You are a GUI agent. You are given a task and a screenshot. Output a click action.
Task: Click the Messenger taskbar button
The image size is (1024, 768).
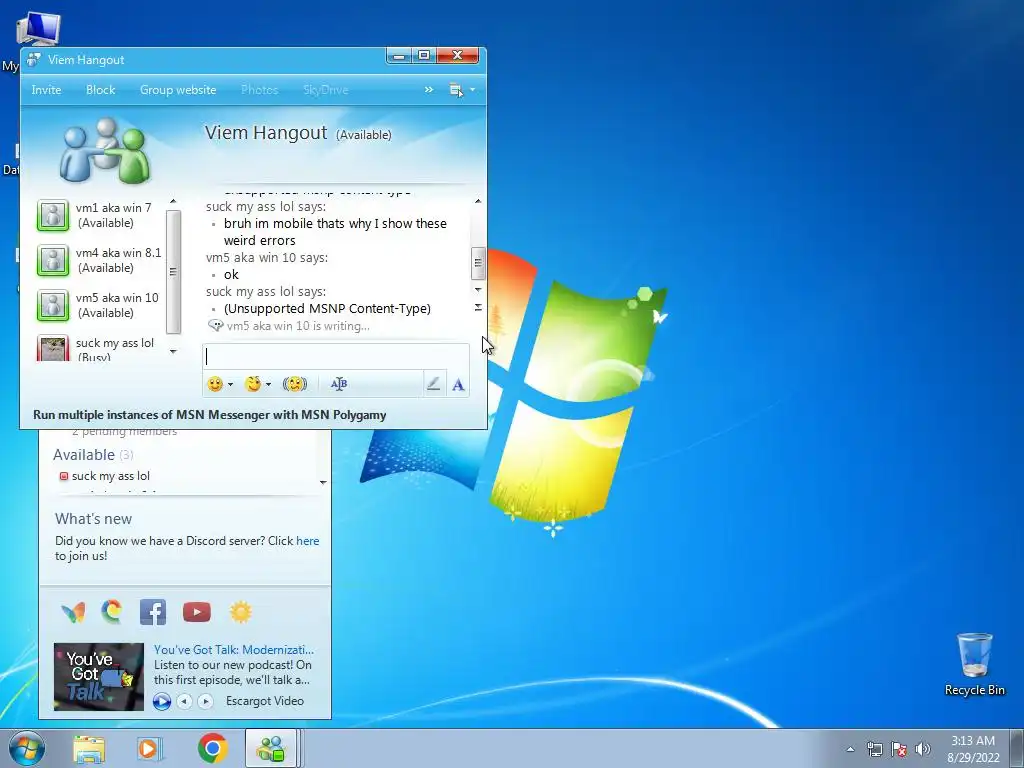click(272, 748)
